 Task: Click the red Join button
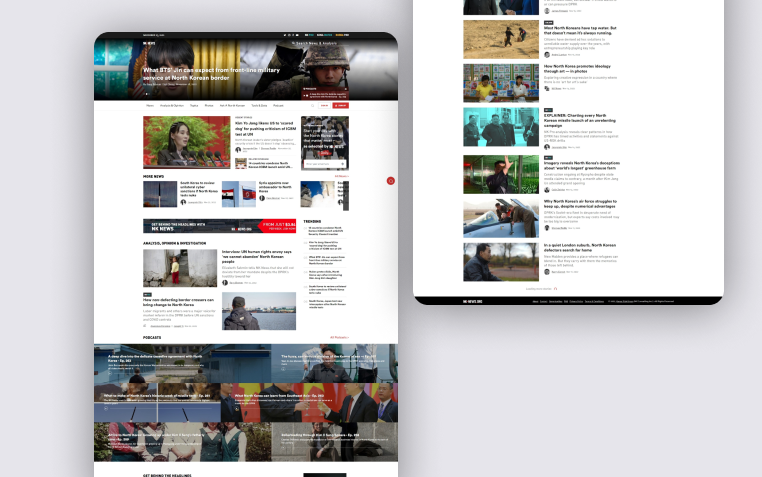click(x=341, y=105)
